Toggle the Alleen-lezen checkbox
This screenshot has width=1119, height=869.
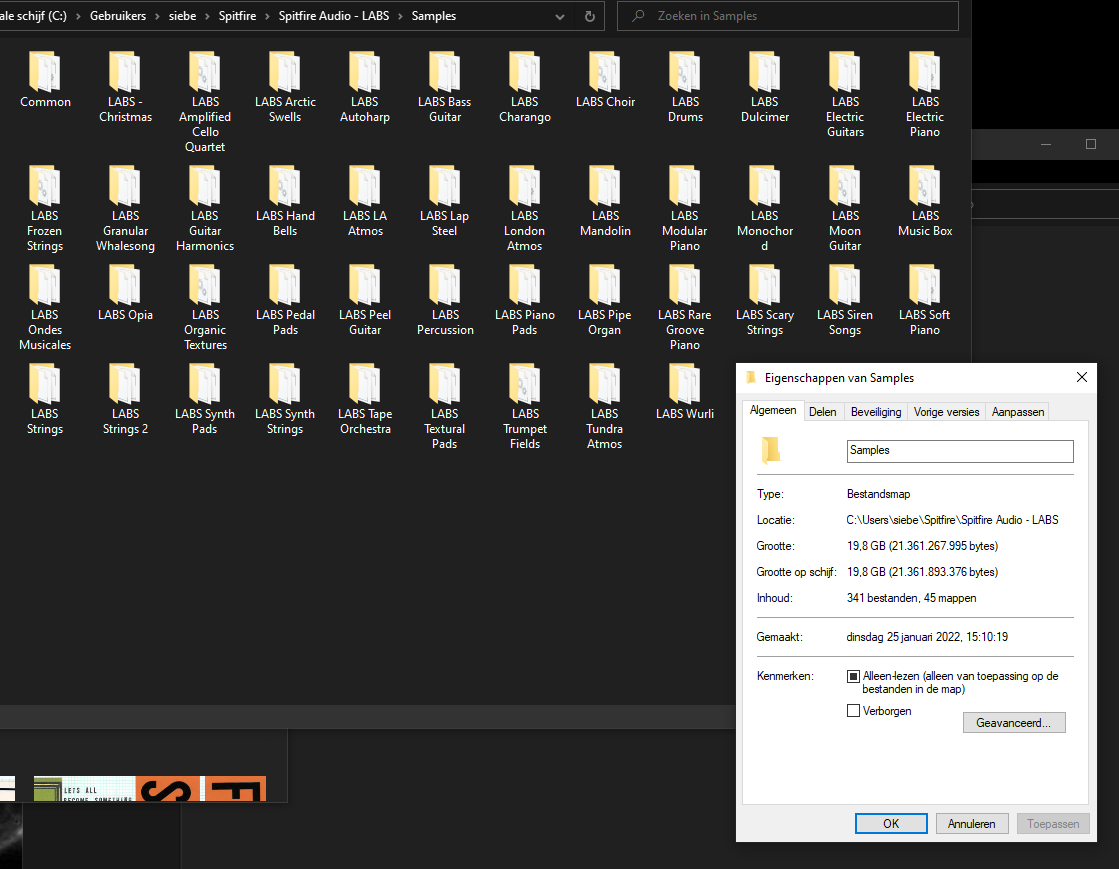(x=853, y=676)
